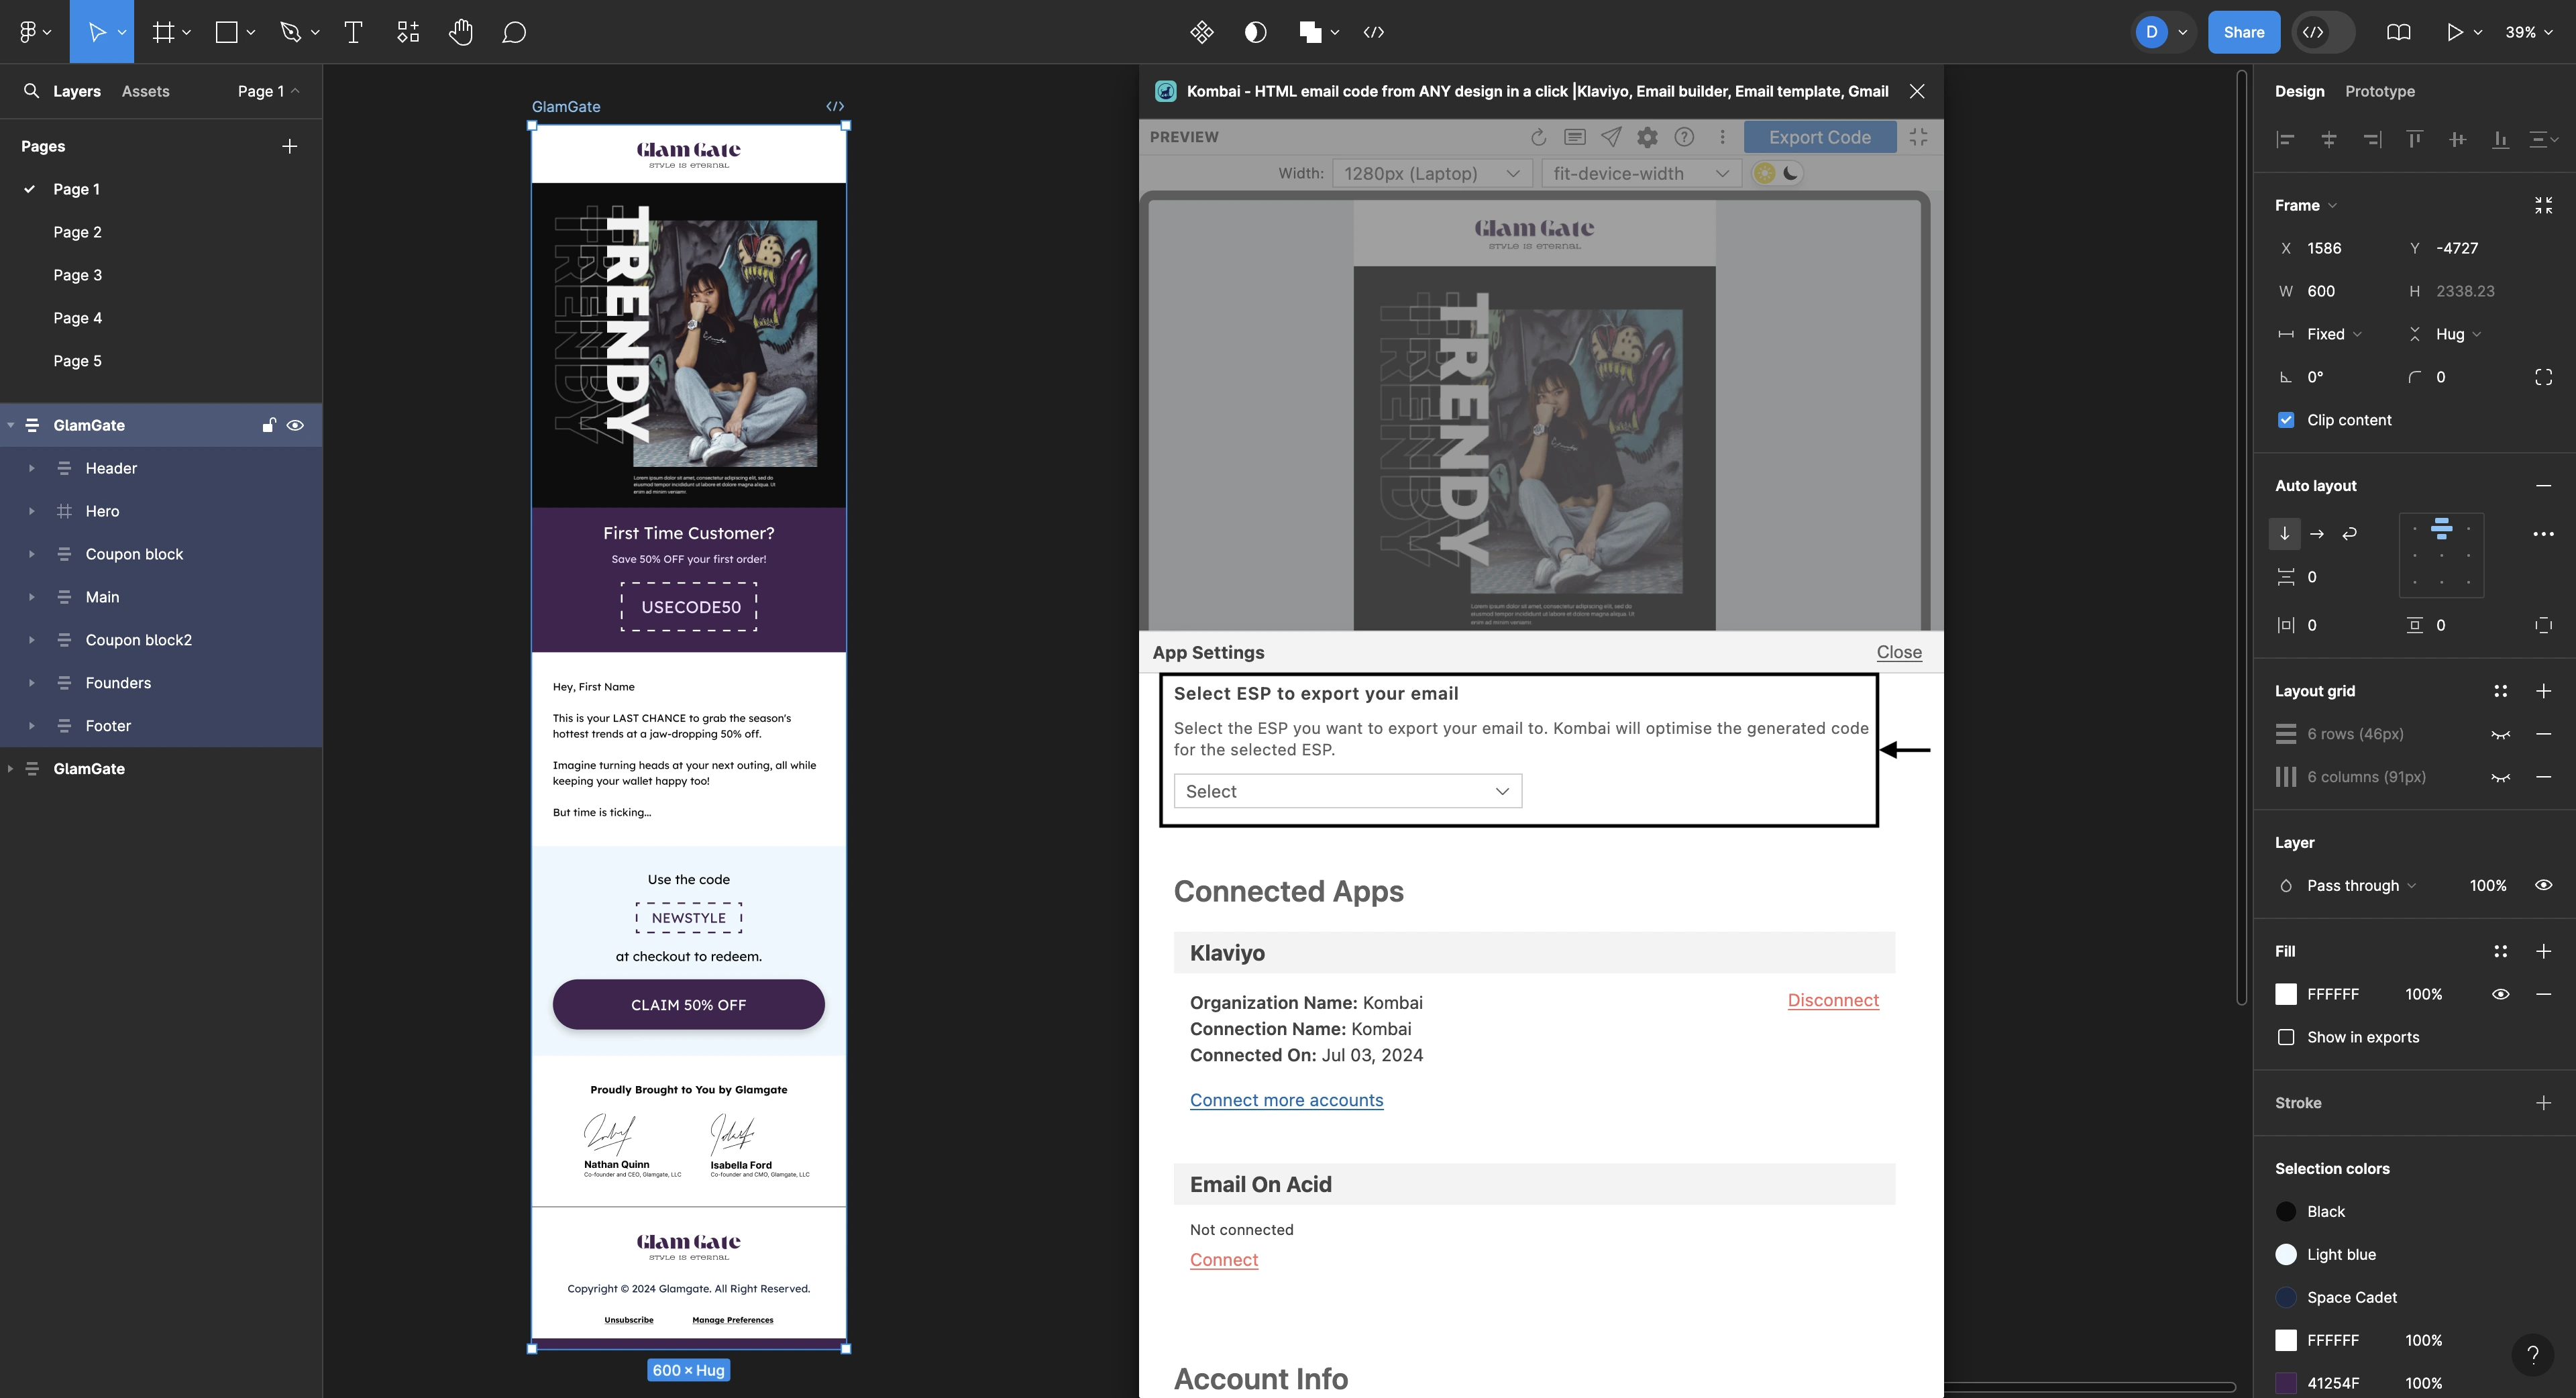Click Connect more accounts link
Image resolution: width=2576 pixels, height=1398 pixels.
[x=1286, y=1100]
